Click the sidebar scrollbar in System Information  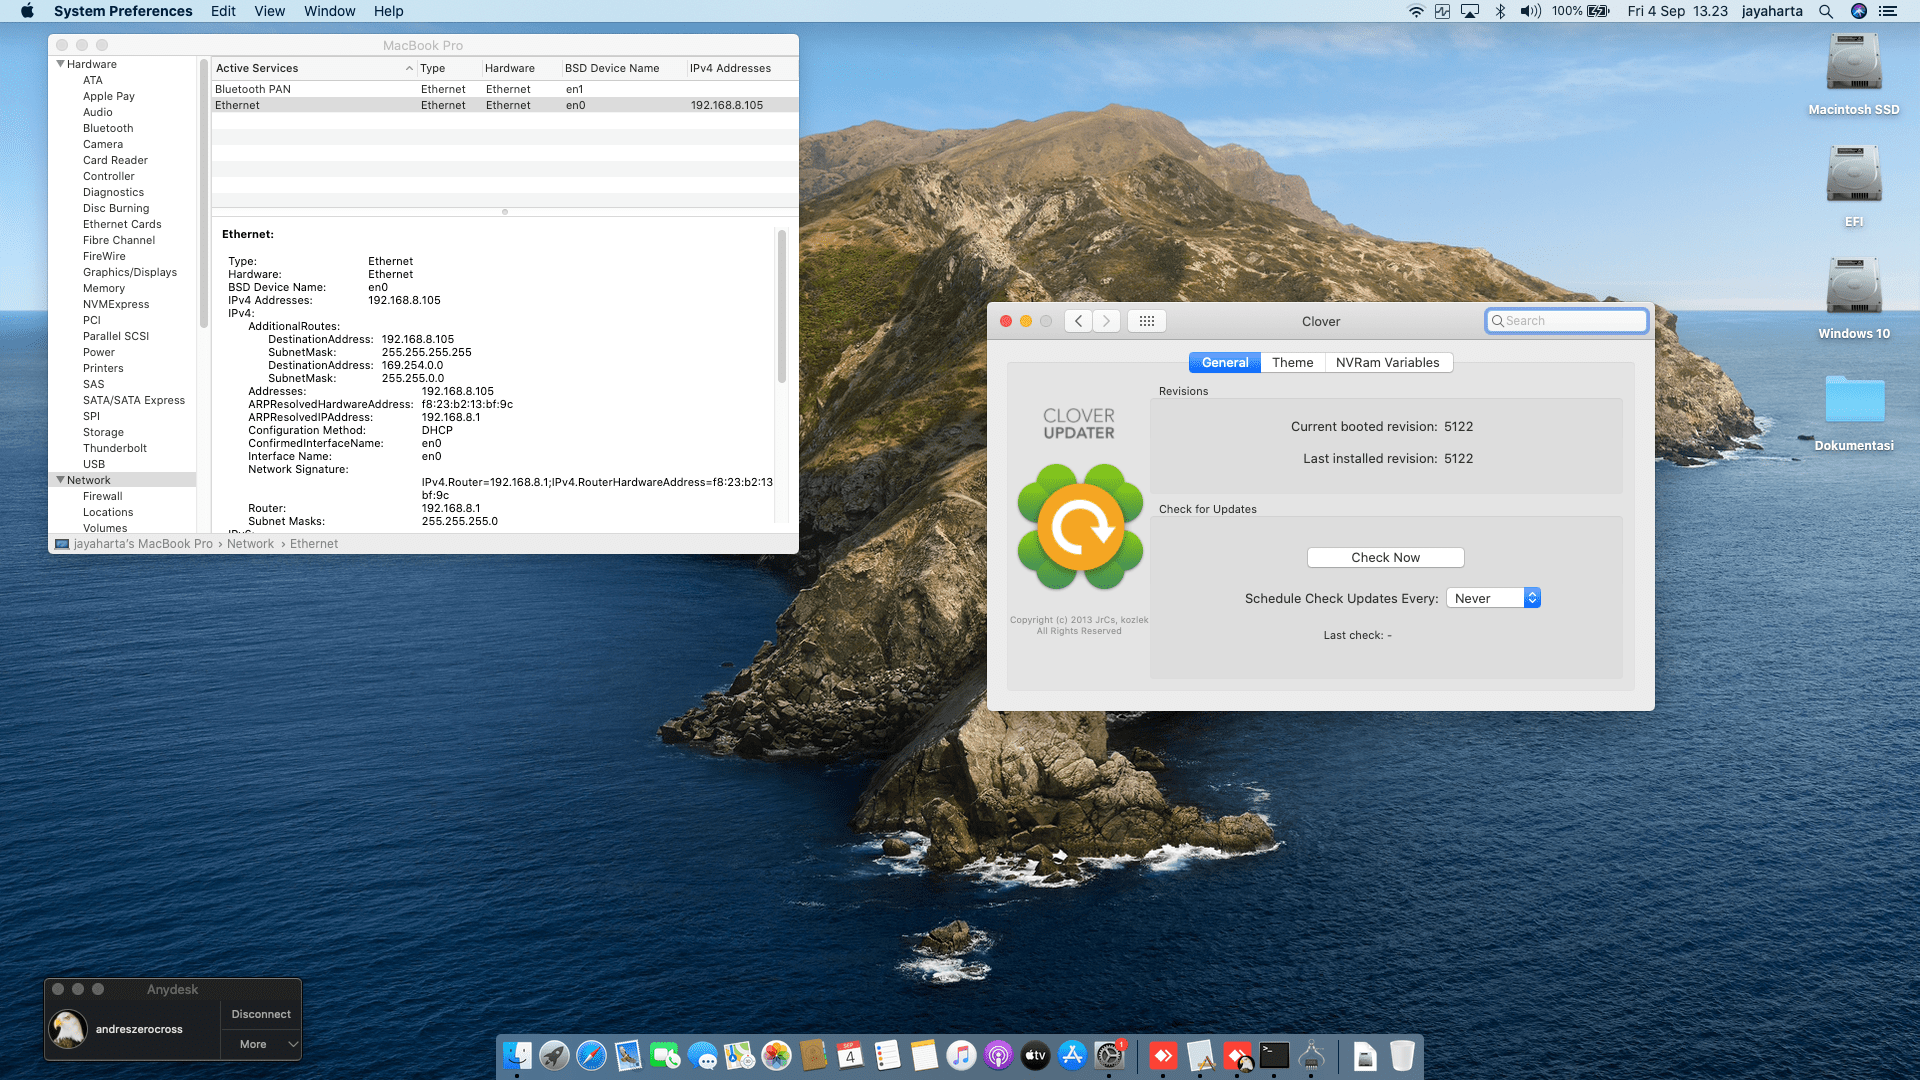coord(204,192)
